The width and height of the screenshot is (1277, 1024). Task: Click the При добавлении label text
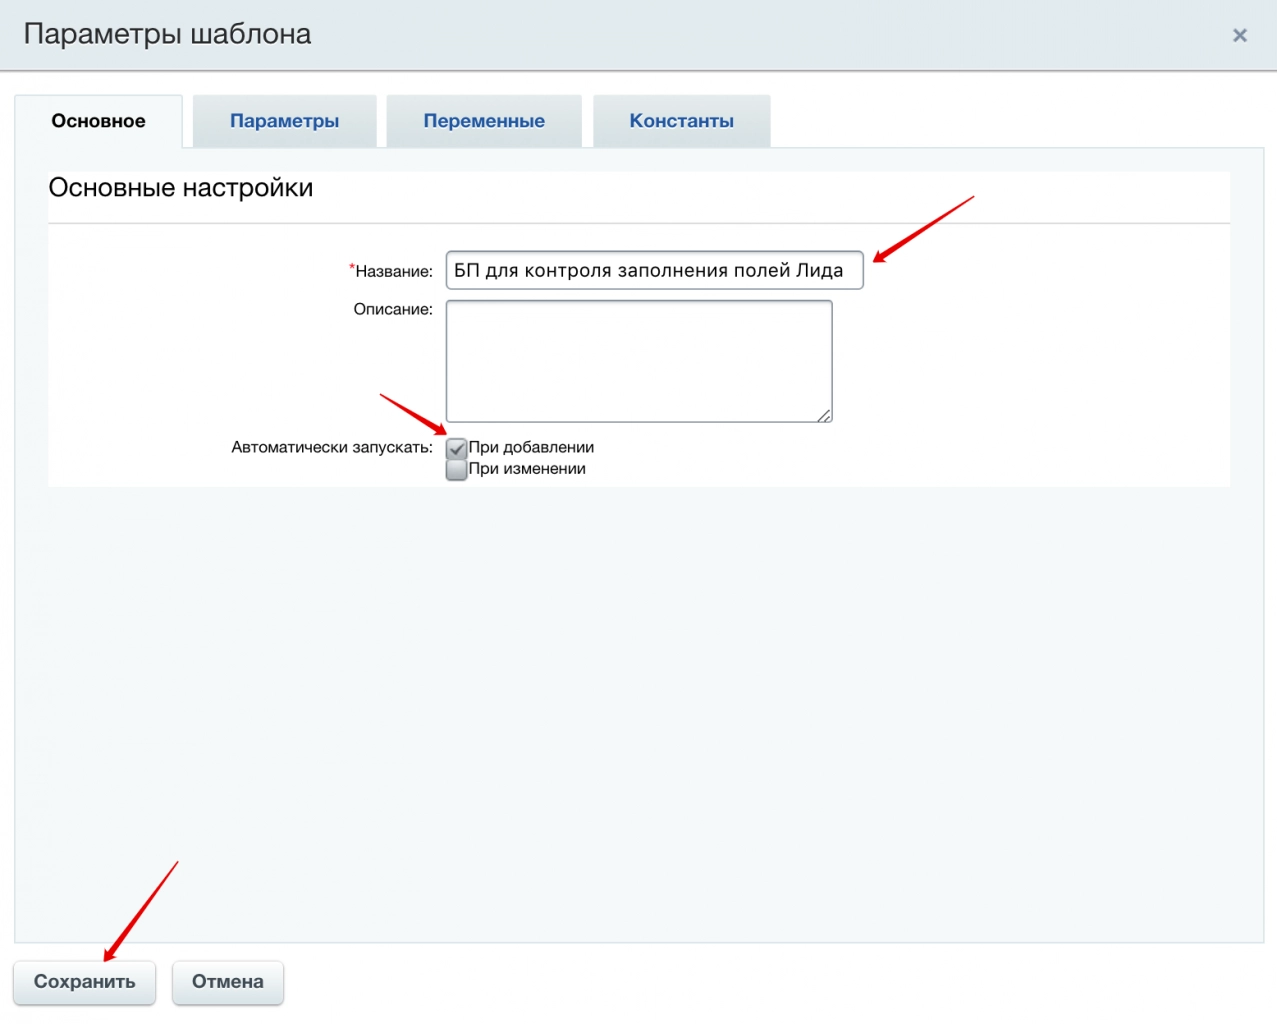(531, 447)
